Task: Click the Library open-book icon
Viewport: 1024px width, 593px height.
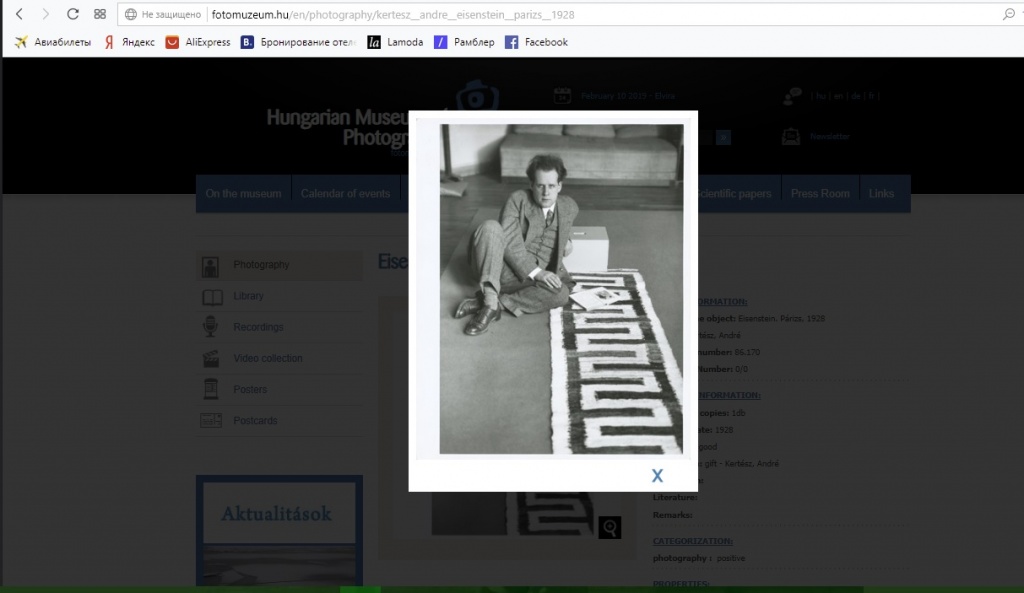Action: pos(212,297)
